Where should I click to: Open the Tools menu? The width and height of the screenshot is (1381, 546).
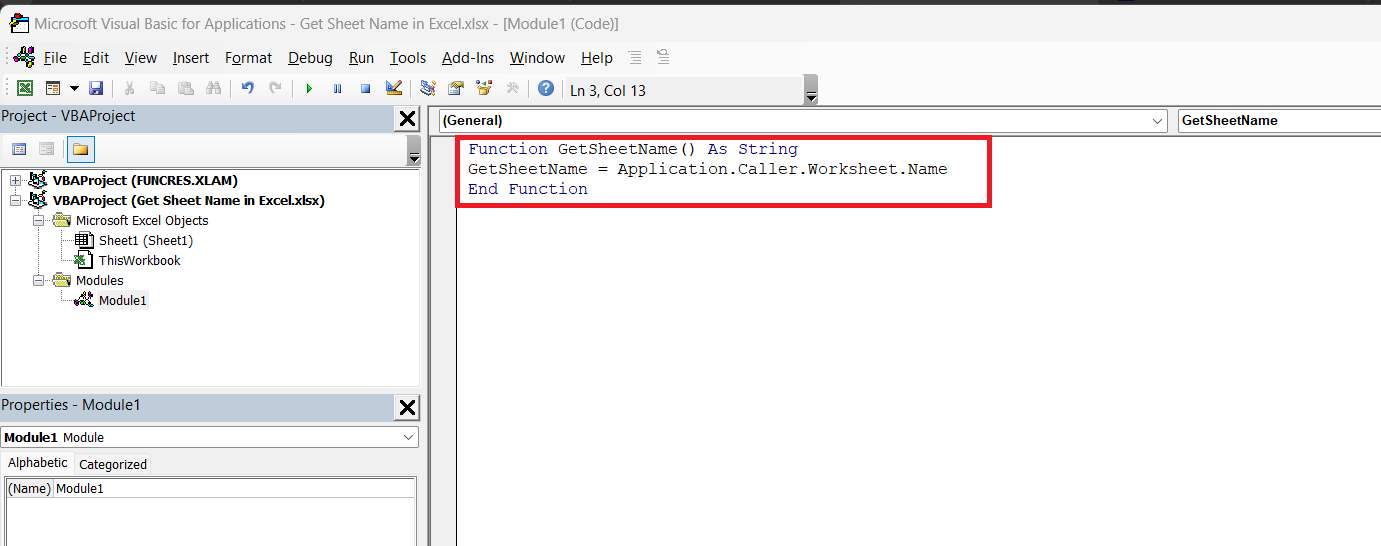pyautogui.click(x=408, y=58)
